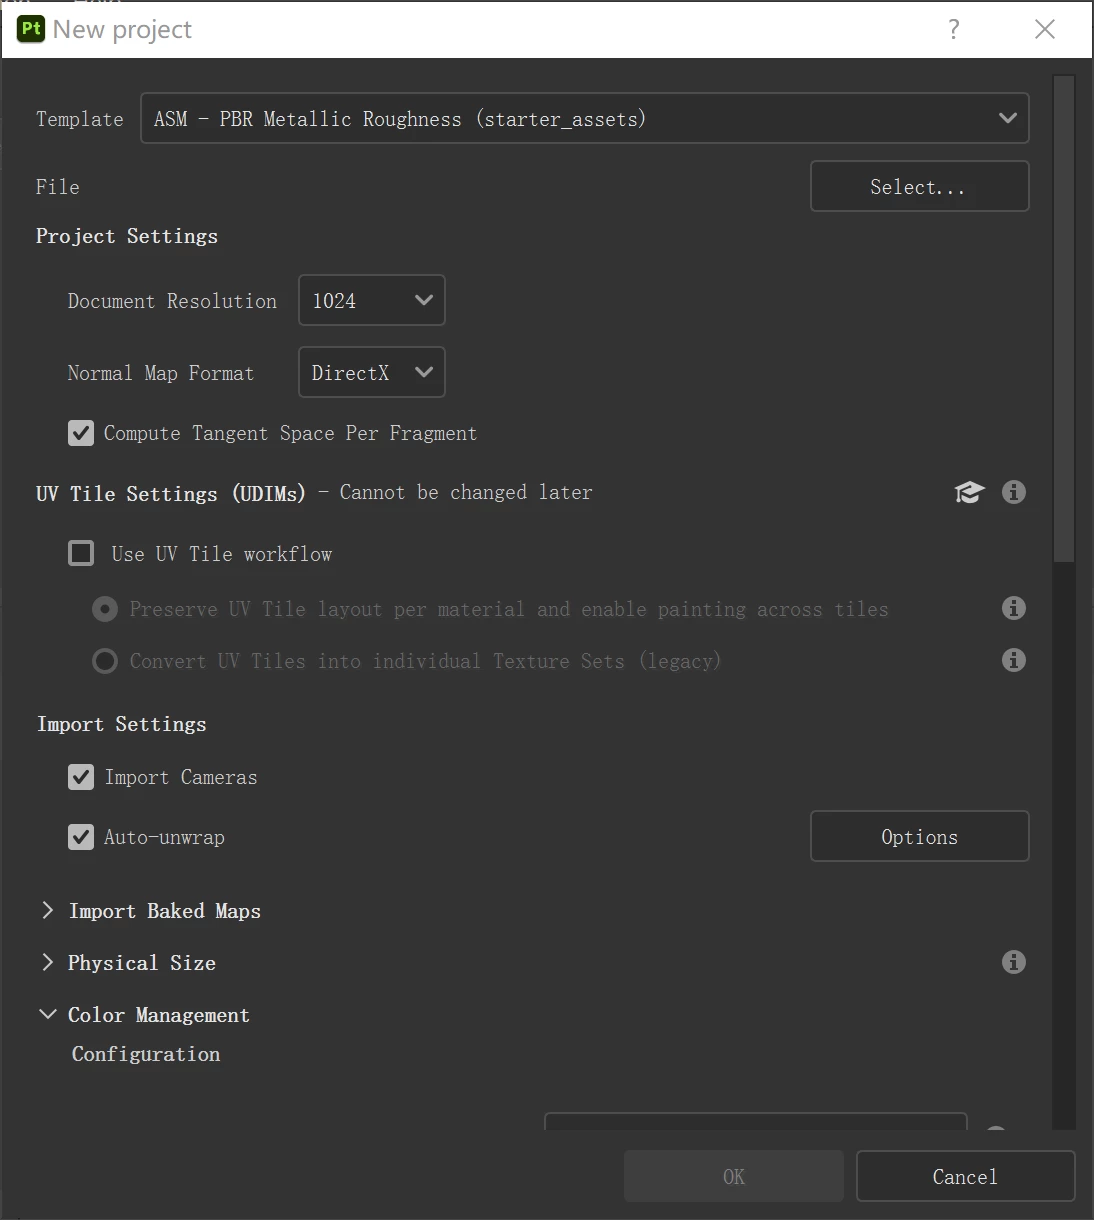
Task: Select Convert UV Tiles into Texture Sets radio
Action: pyautogui.click(x=105, y=661)
